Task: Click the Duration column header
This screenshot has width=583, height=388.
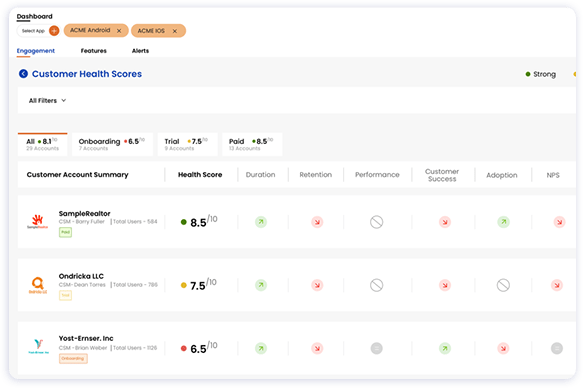Action: (x=261, y=175)
